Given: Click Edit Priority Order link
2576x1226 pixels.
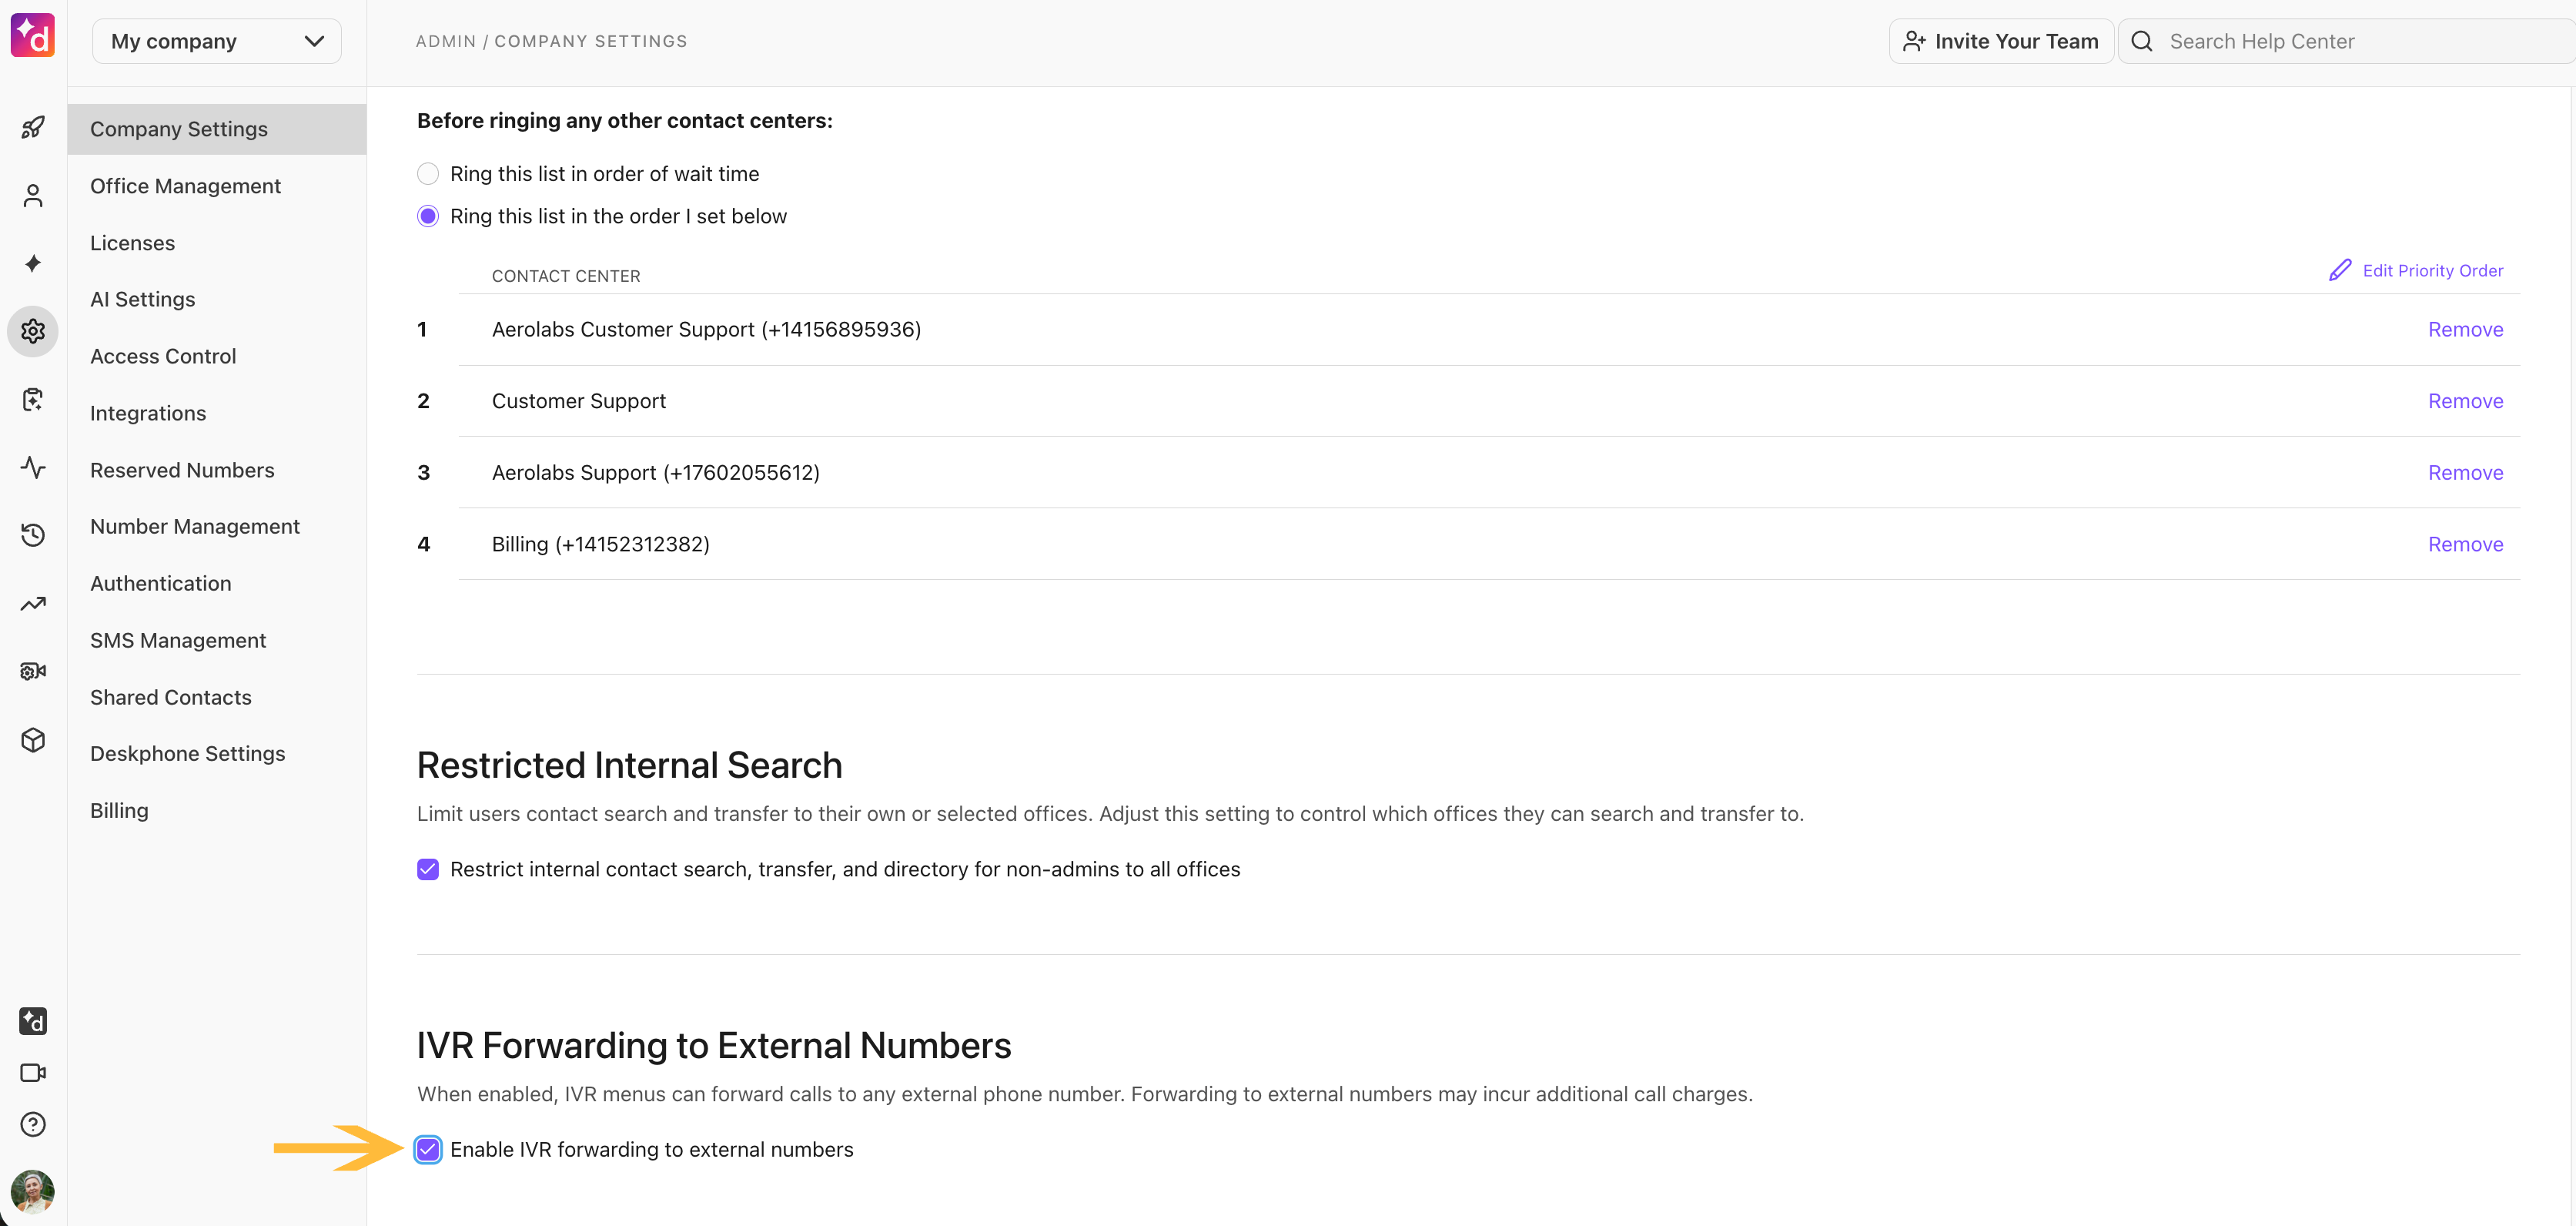Looking at the screenshot, I should click(x=2416, y=270).
